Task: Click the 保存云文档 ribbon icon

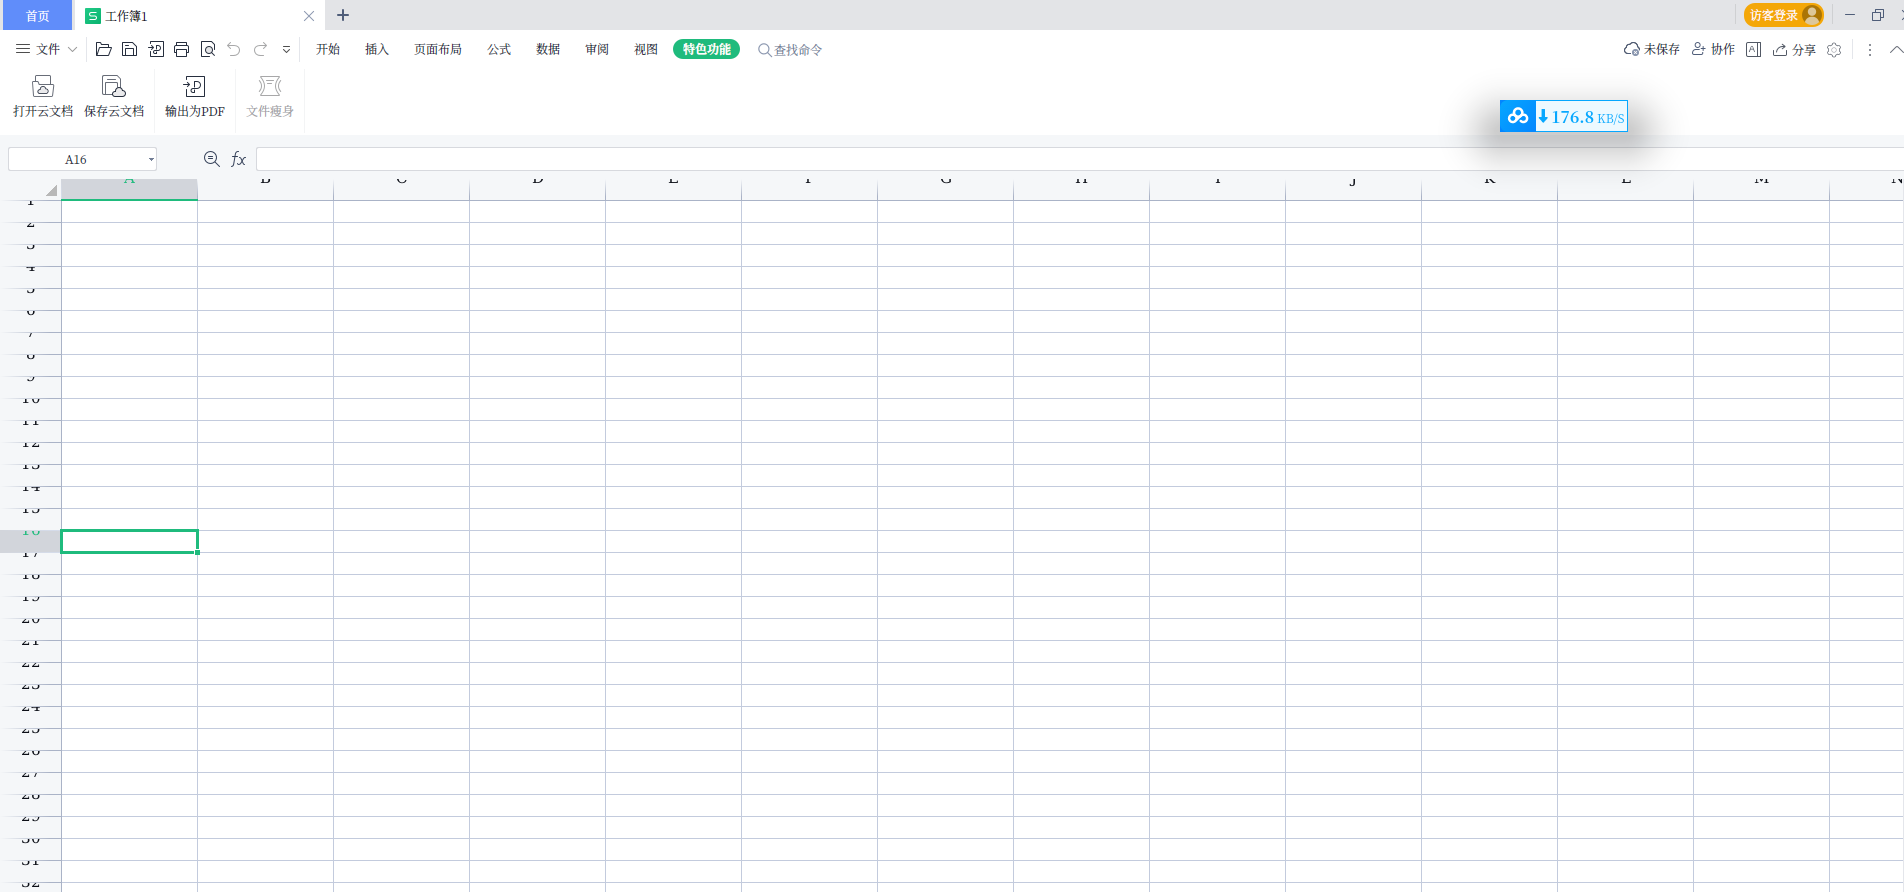Action: [114, 86]
